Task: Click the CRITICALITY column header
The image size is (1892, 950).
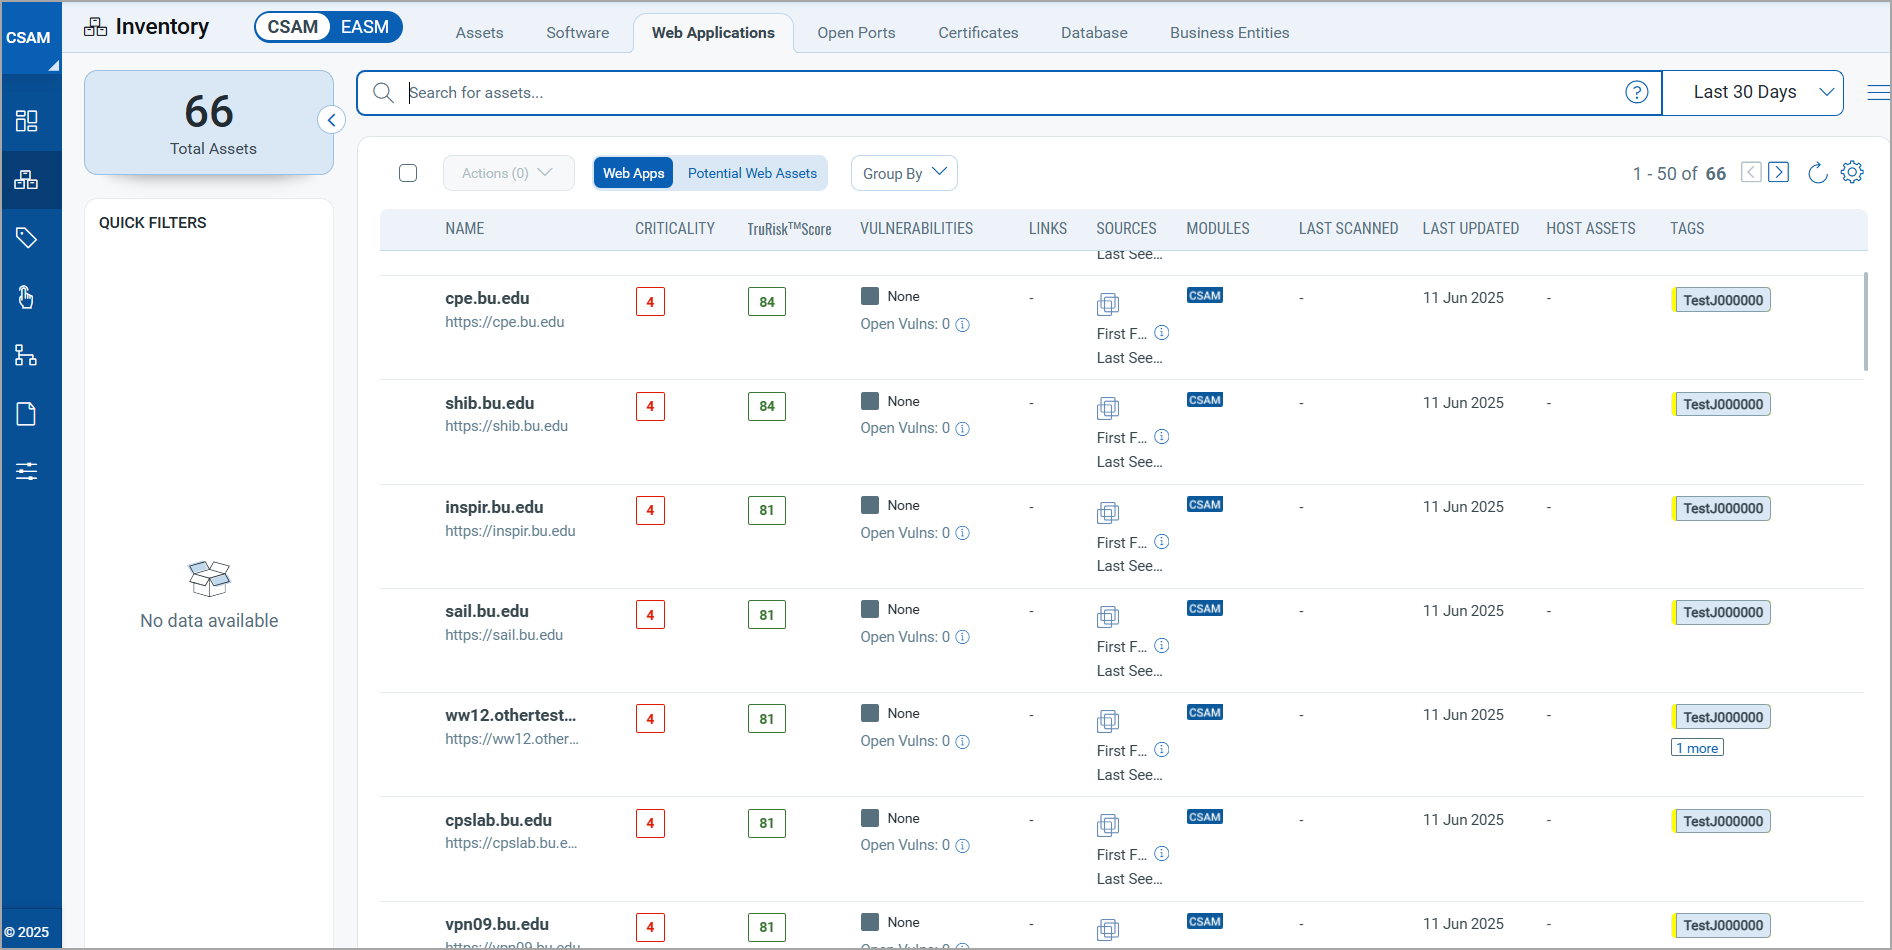Action: tap(675, 229)
